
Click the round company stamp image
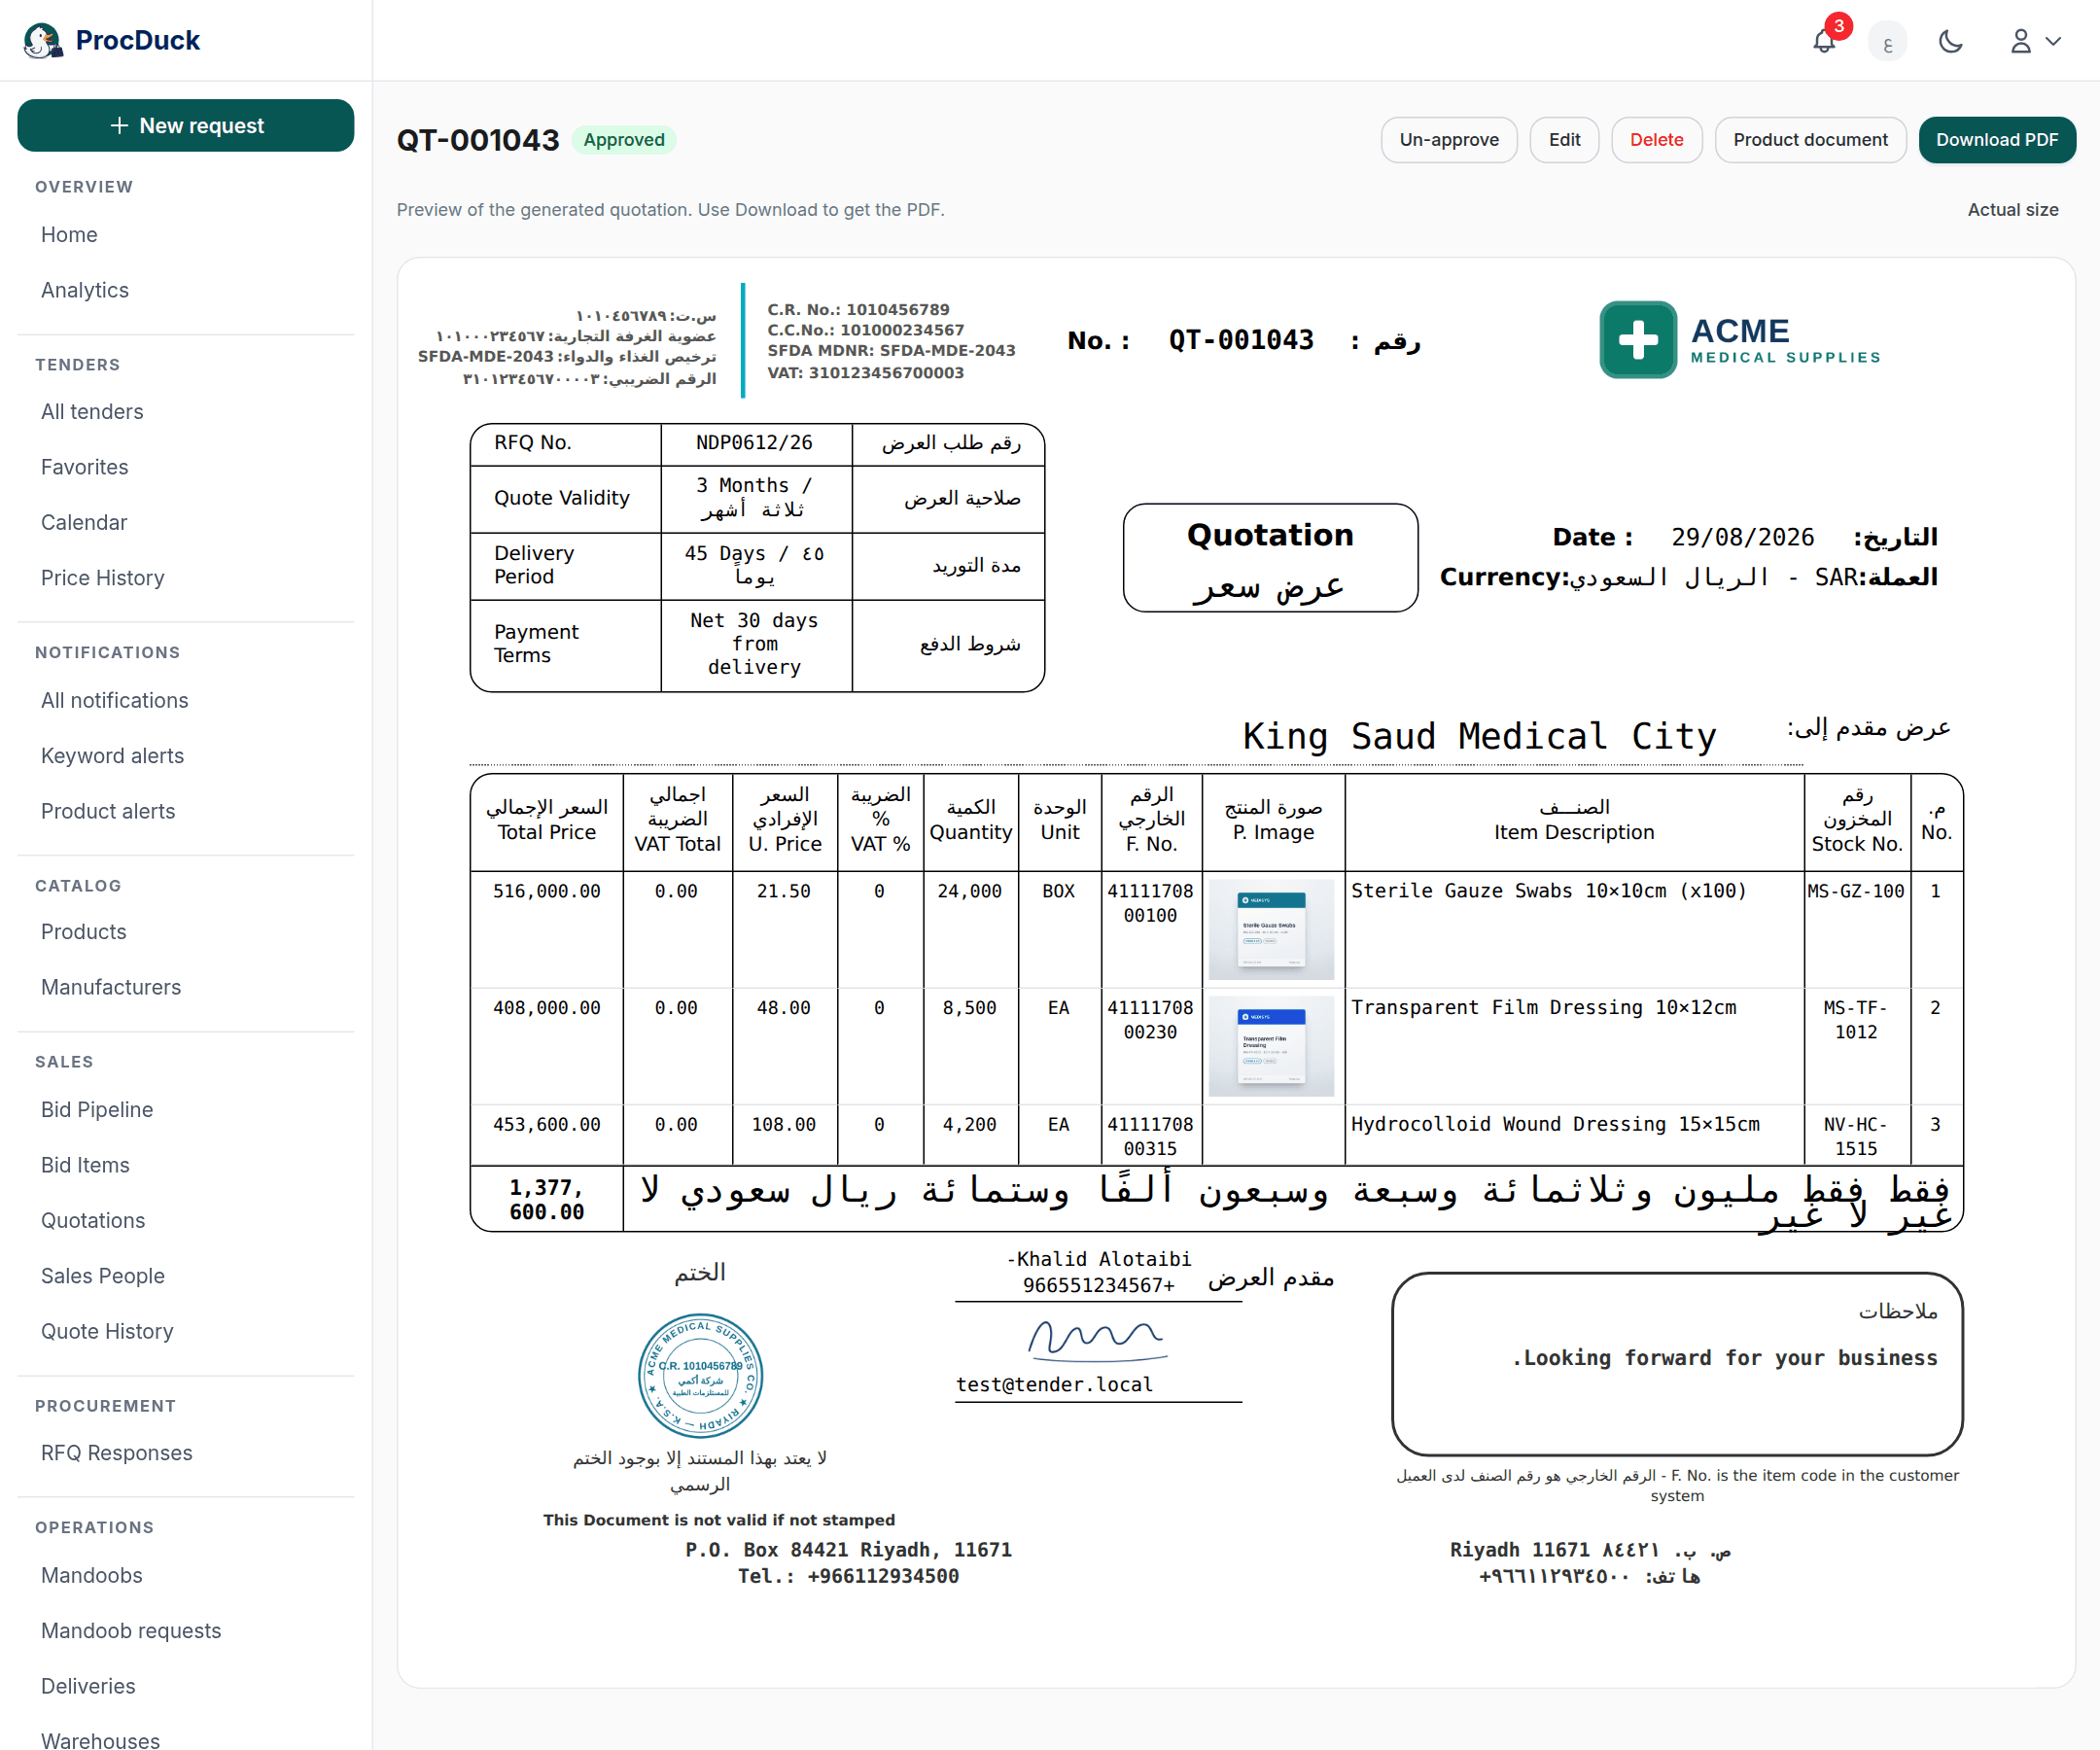700,1376
